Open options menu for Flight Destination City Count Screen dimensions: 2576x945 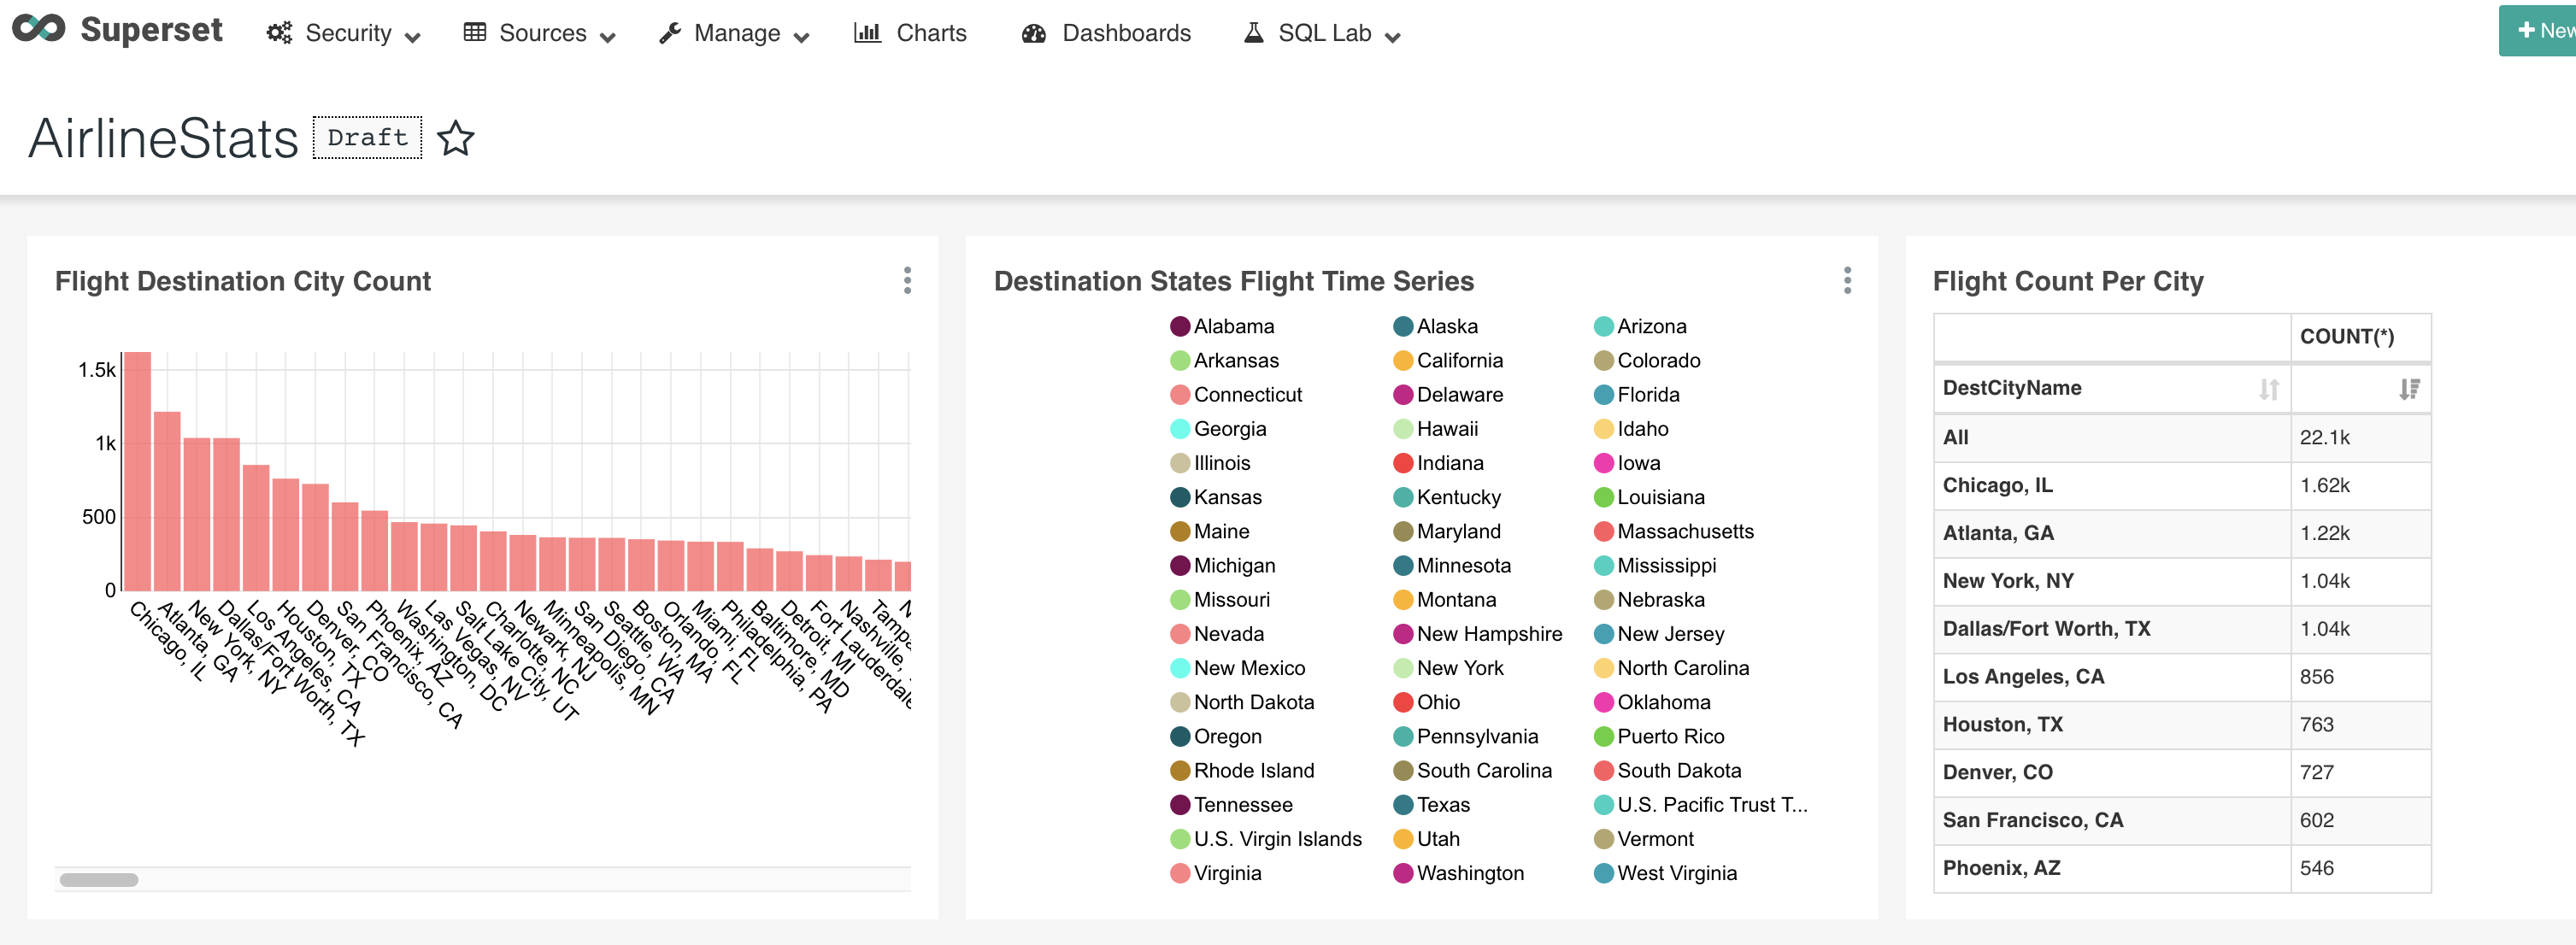pyautogui.click(x=907, y=280)
